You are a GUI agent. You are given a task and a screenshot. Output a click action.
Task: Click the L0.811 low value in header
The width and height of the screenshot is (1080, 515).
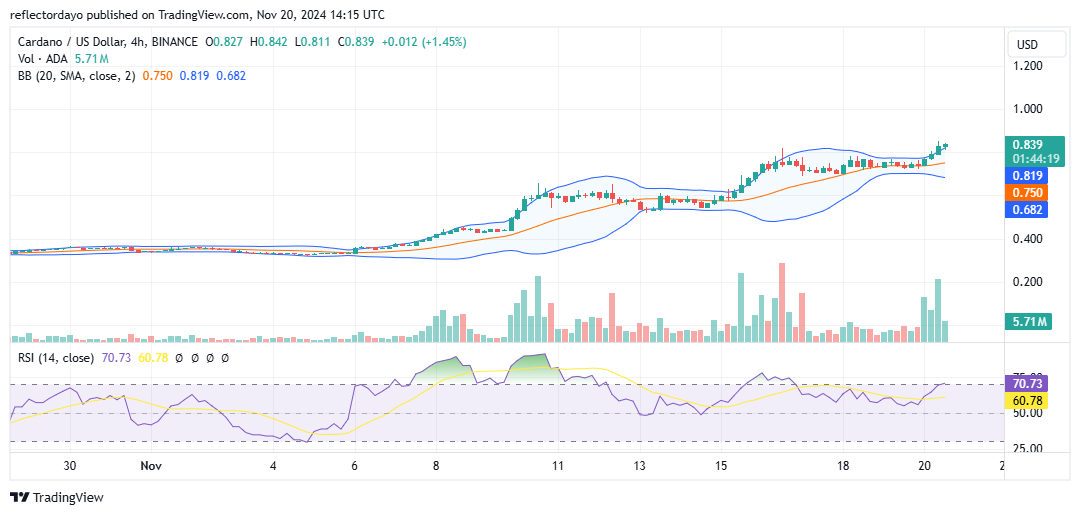[x=312, y=42]
